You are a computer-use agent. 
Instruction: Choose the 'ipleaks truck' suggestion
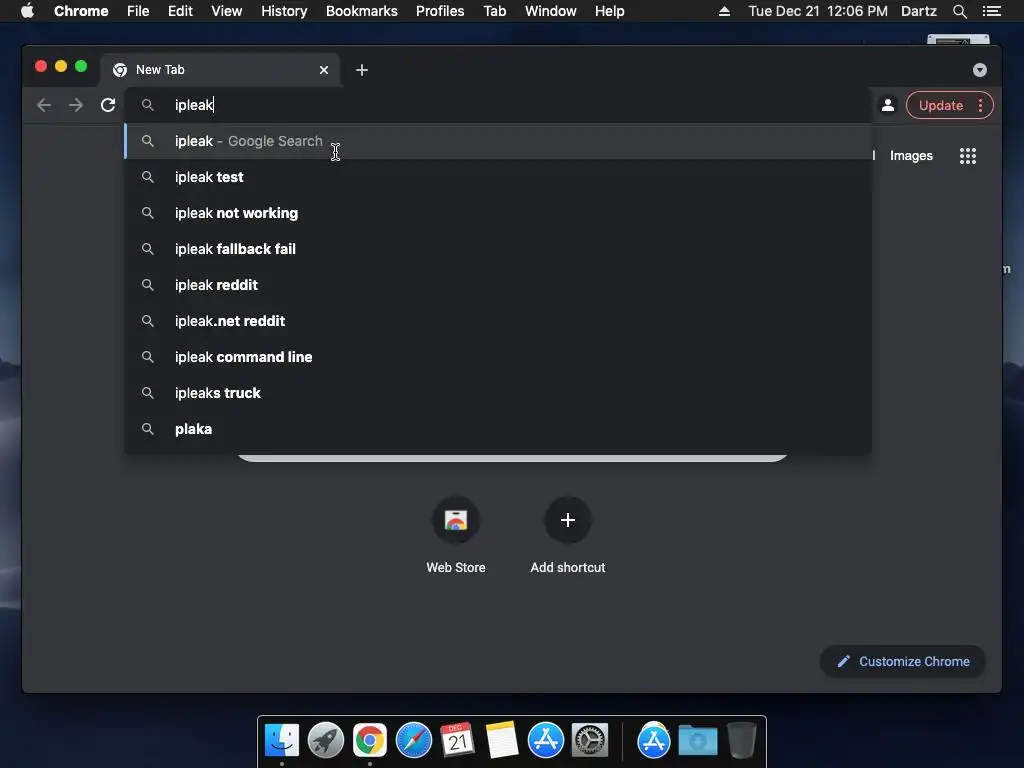[498, 392]
